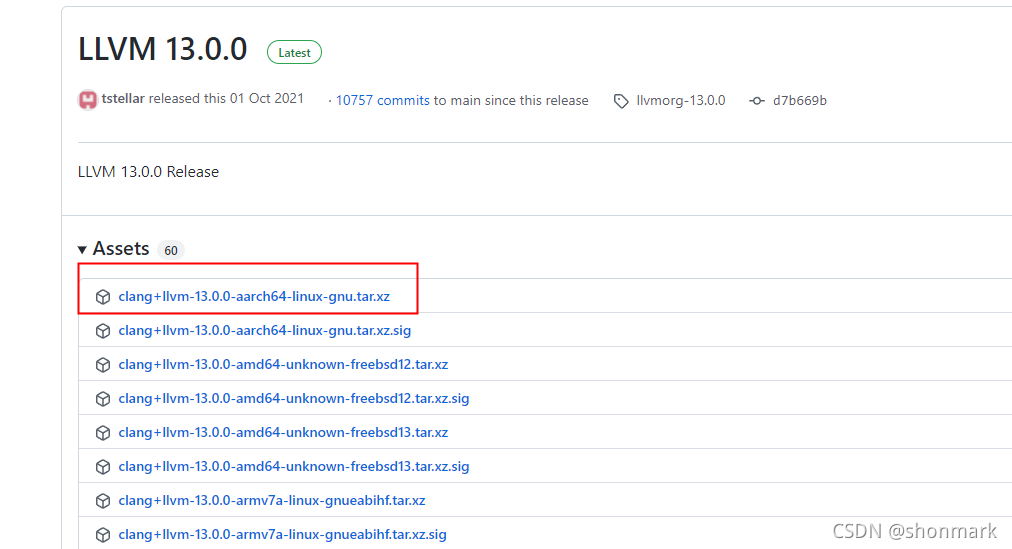
Task: Download clang+llvm-13.0.0-amd64-unknown-freebsd12.tar.xz.sig
Action: 294,399
